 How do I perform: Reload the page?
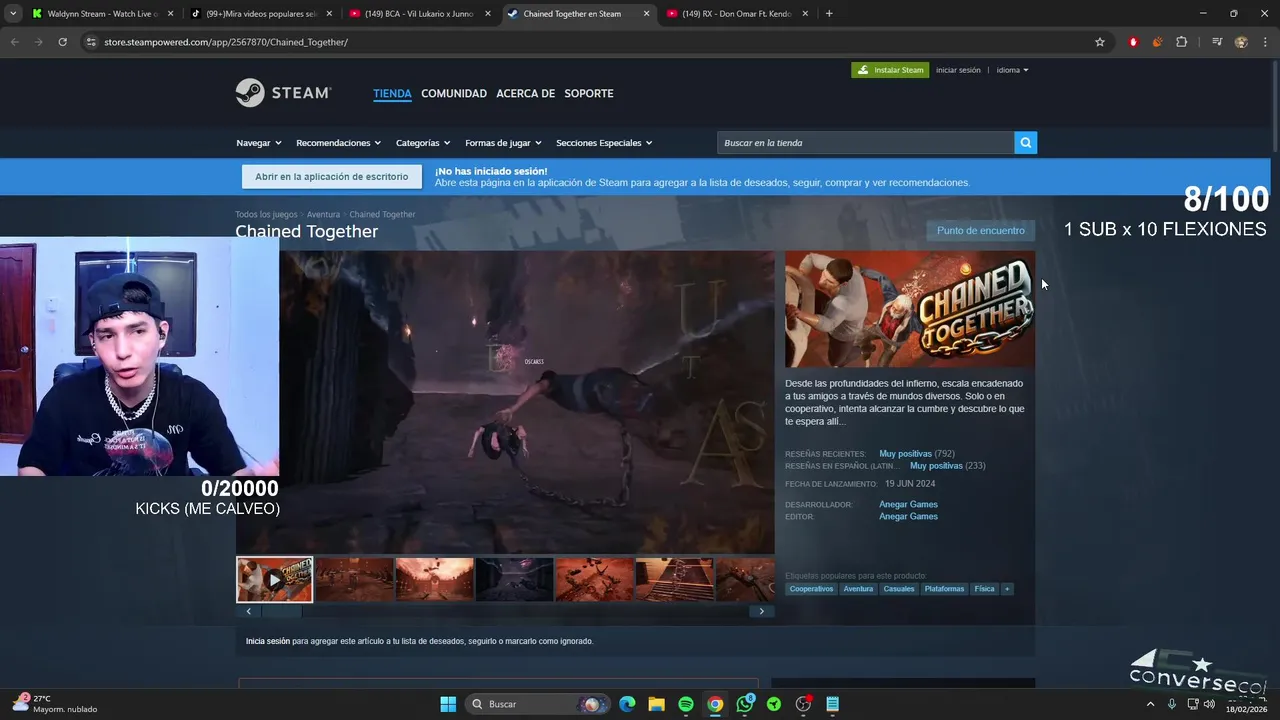pyautogui.click(x=62, y=42)
